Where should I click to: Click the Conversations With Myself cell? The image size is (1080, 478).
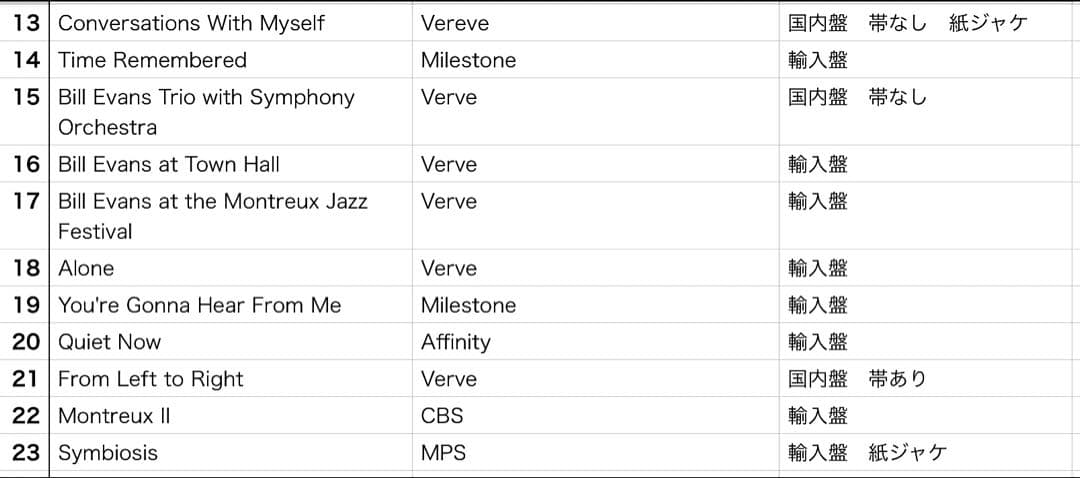191,23
